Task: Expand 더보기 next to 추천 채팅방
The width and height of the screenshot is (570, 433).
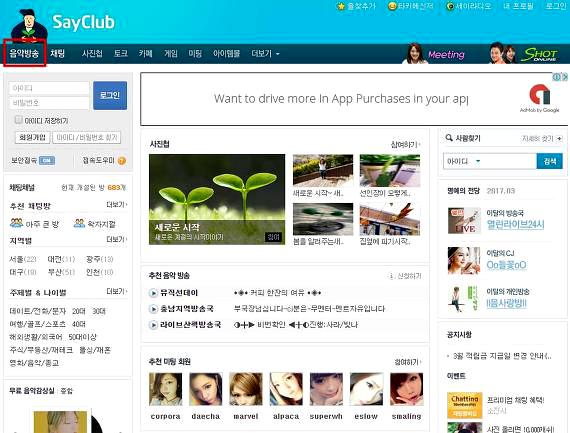Action: click(117, 205)
